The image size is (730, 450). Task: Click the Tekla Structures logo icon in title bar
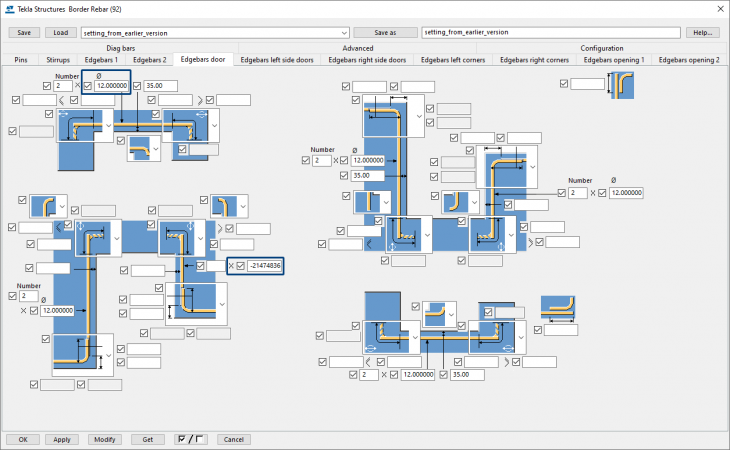[9, 9]
